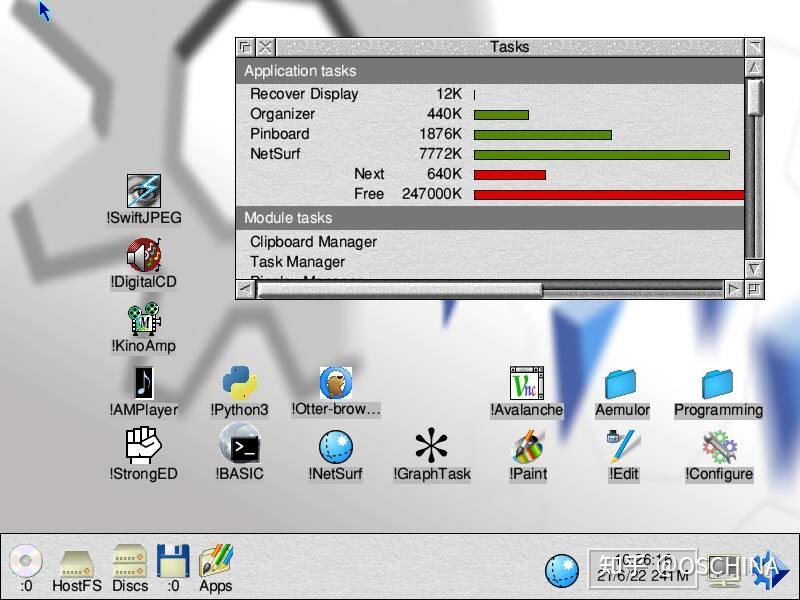
Task: Open !GraphTask
Action: click(x=432, y=448)
